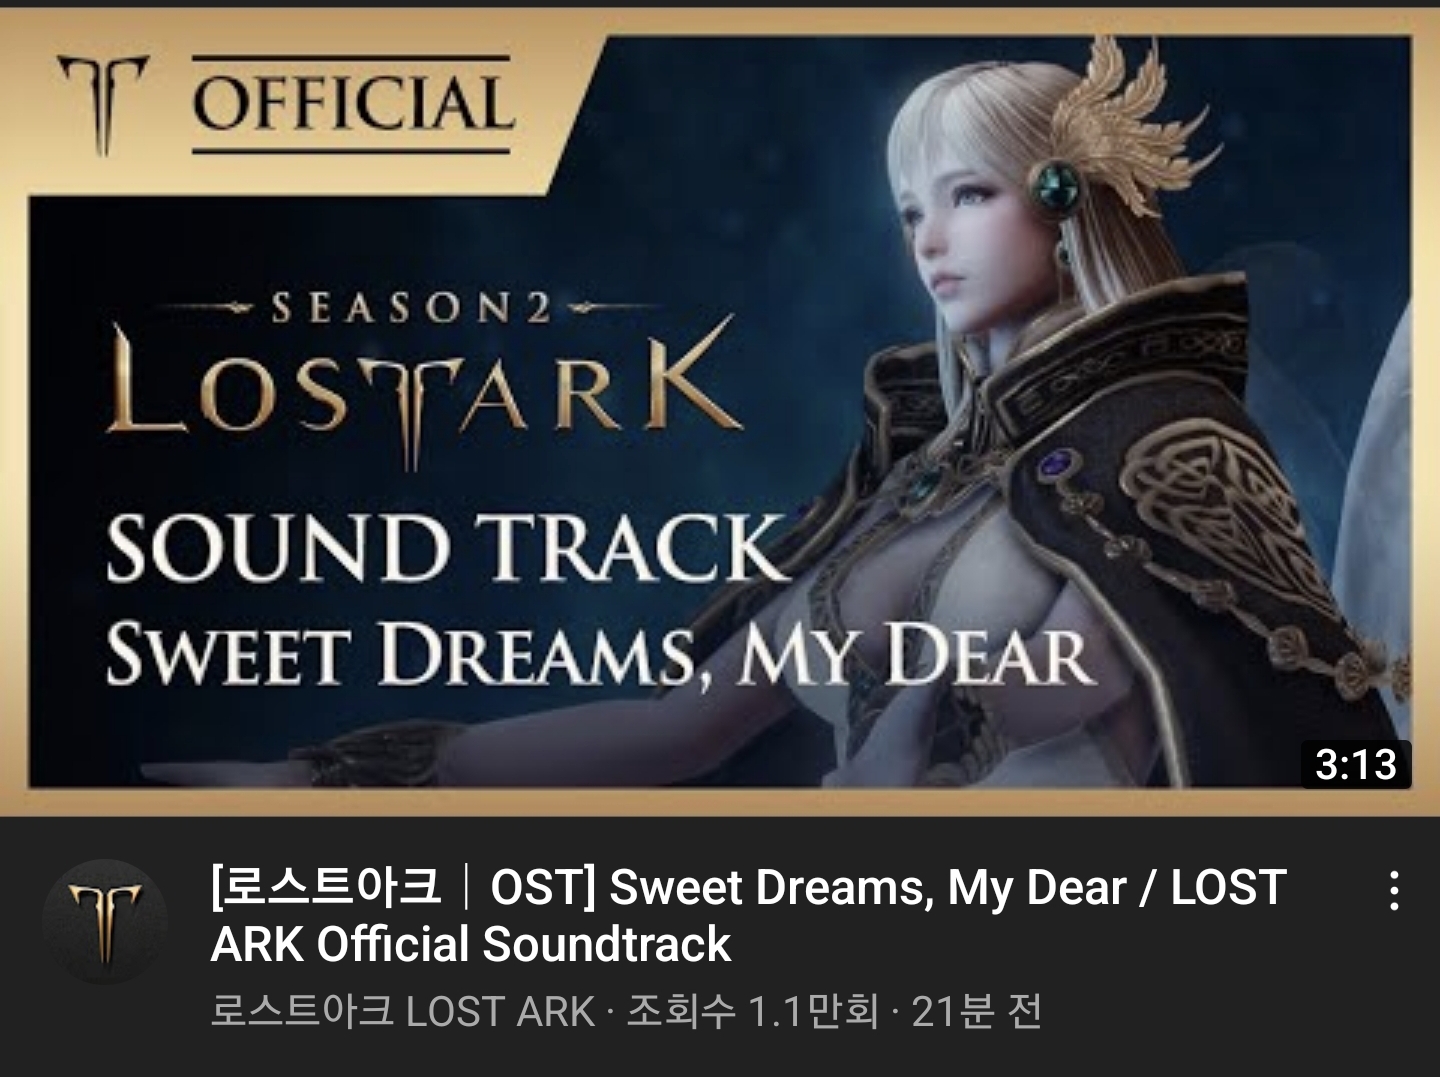Click the Lost Ark emblem beside OFFICIAL
This screenshot has width=1440, height=1077.
tap(102, 104)
